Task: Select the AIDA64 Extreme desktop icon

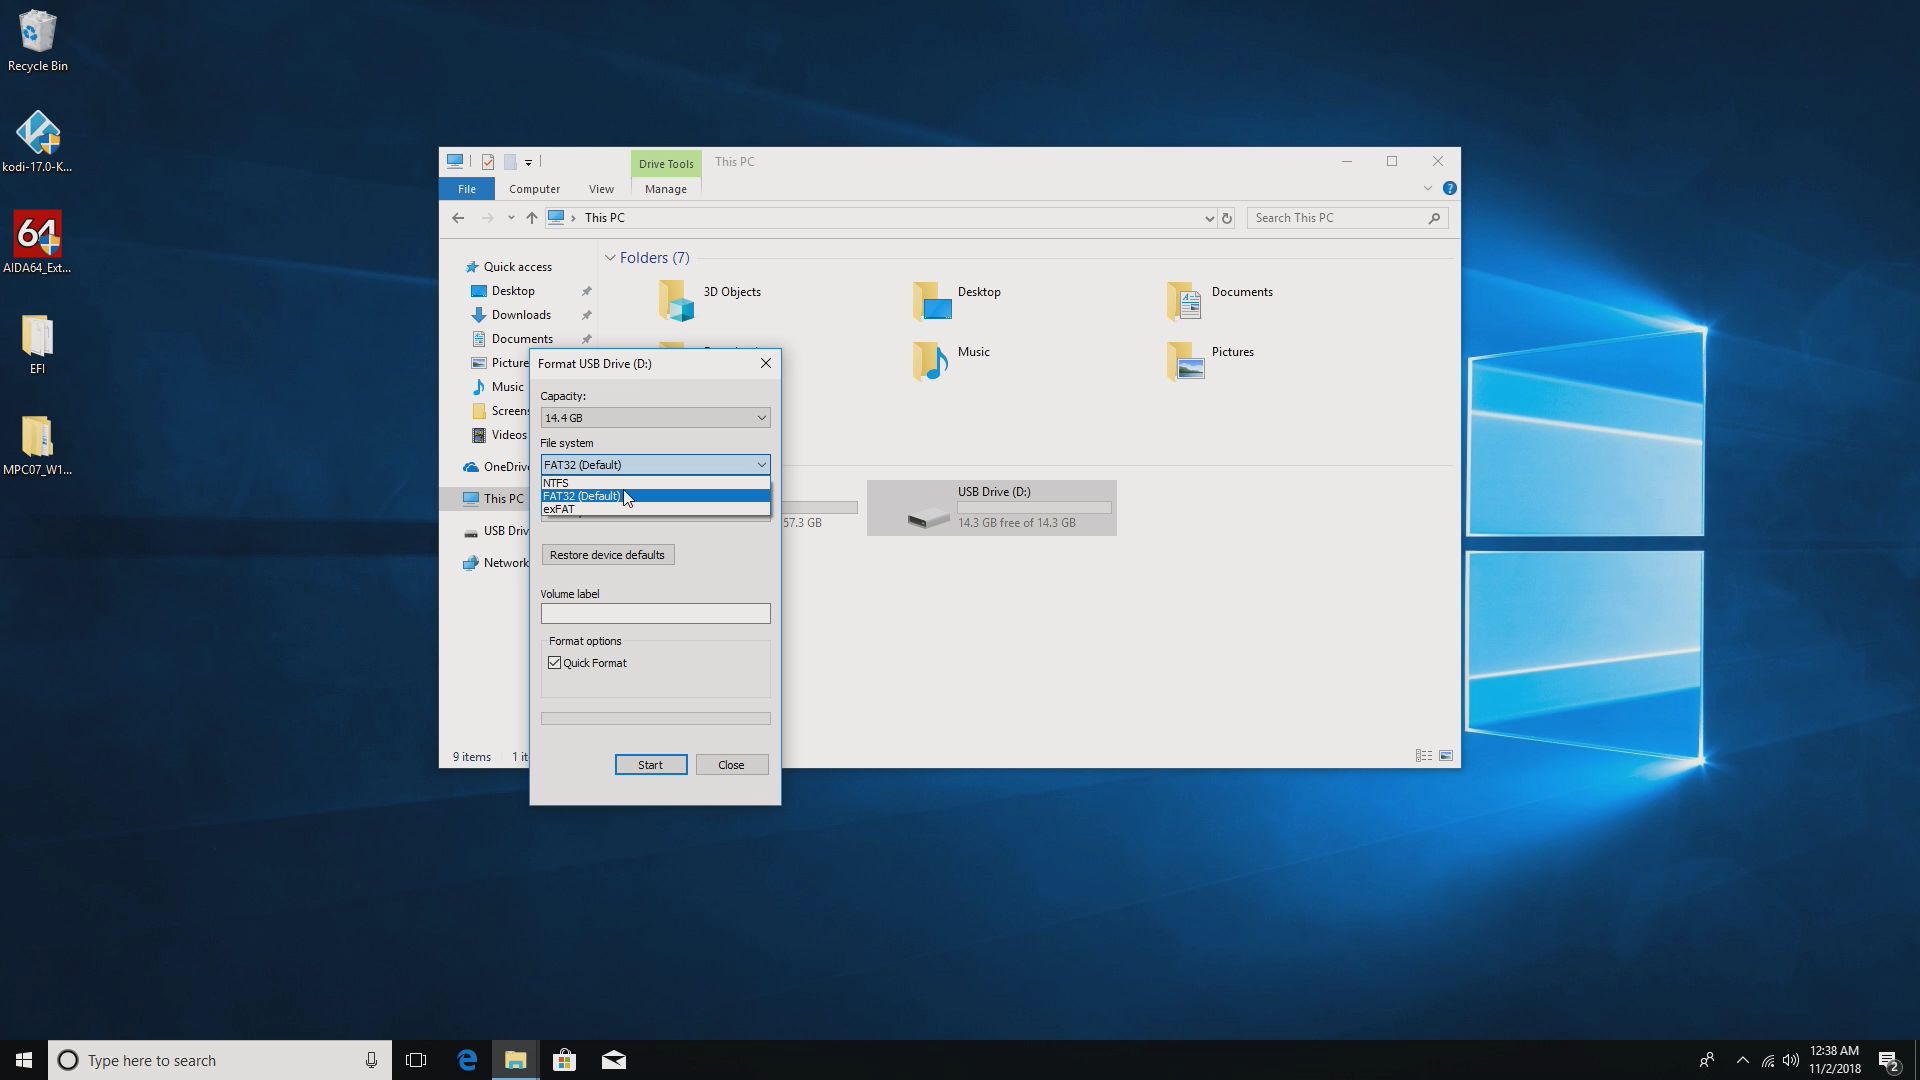Action: point(37,242)
